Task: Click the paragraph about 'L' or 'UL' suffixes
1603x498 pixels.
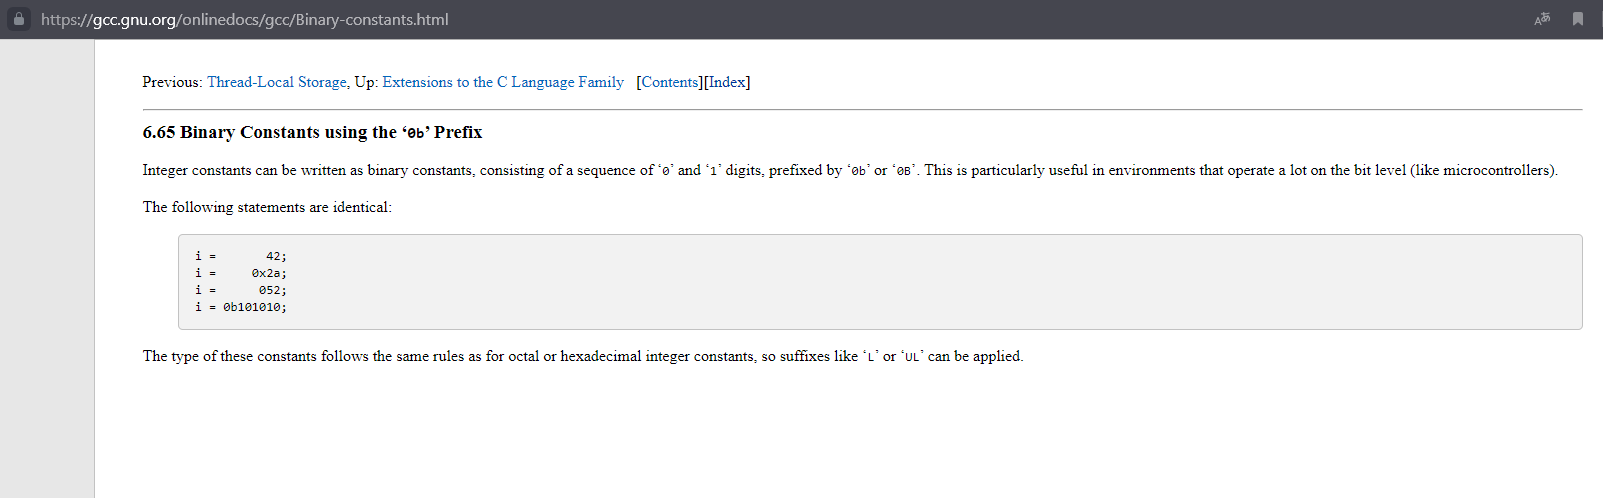Action: pos(583,356)
